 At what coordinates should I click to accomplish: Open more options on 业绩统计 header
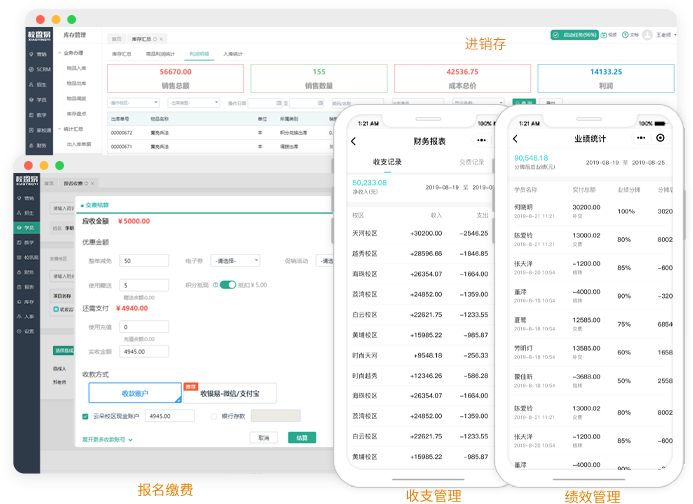(x=635, y=138)
